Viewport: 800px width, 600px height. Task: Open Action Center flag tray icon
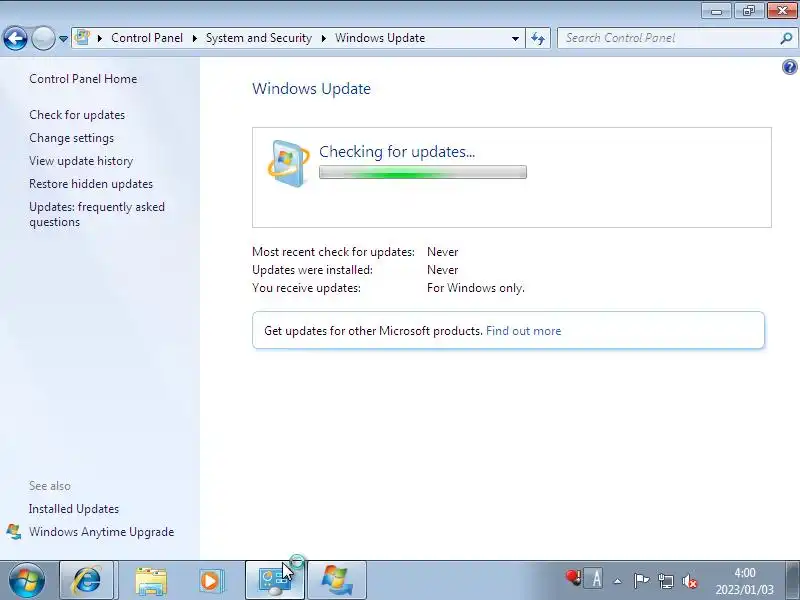[641, 581]
